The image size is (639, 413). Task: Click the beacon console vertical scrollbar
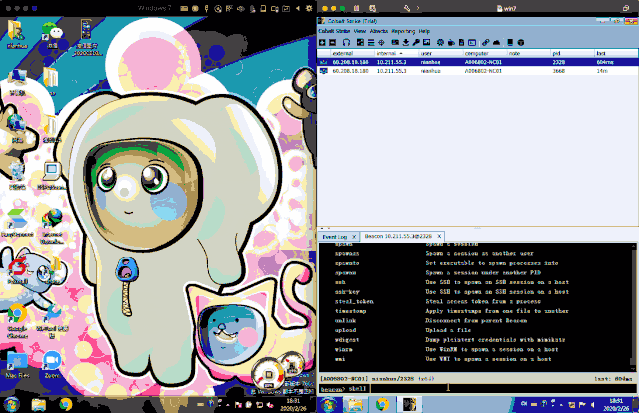click(634, 305)
